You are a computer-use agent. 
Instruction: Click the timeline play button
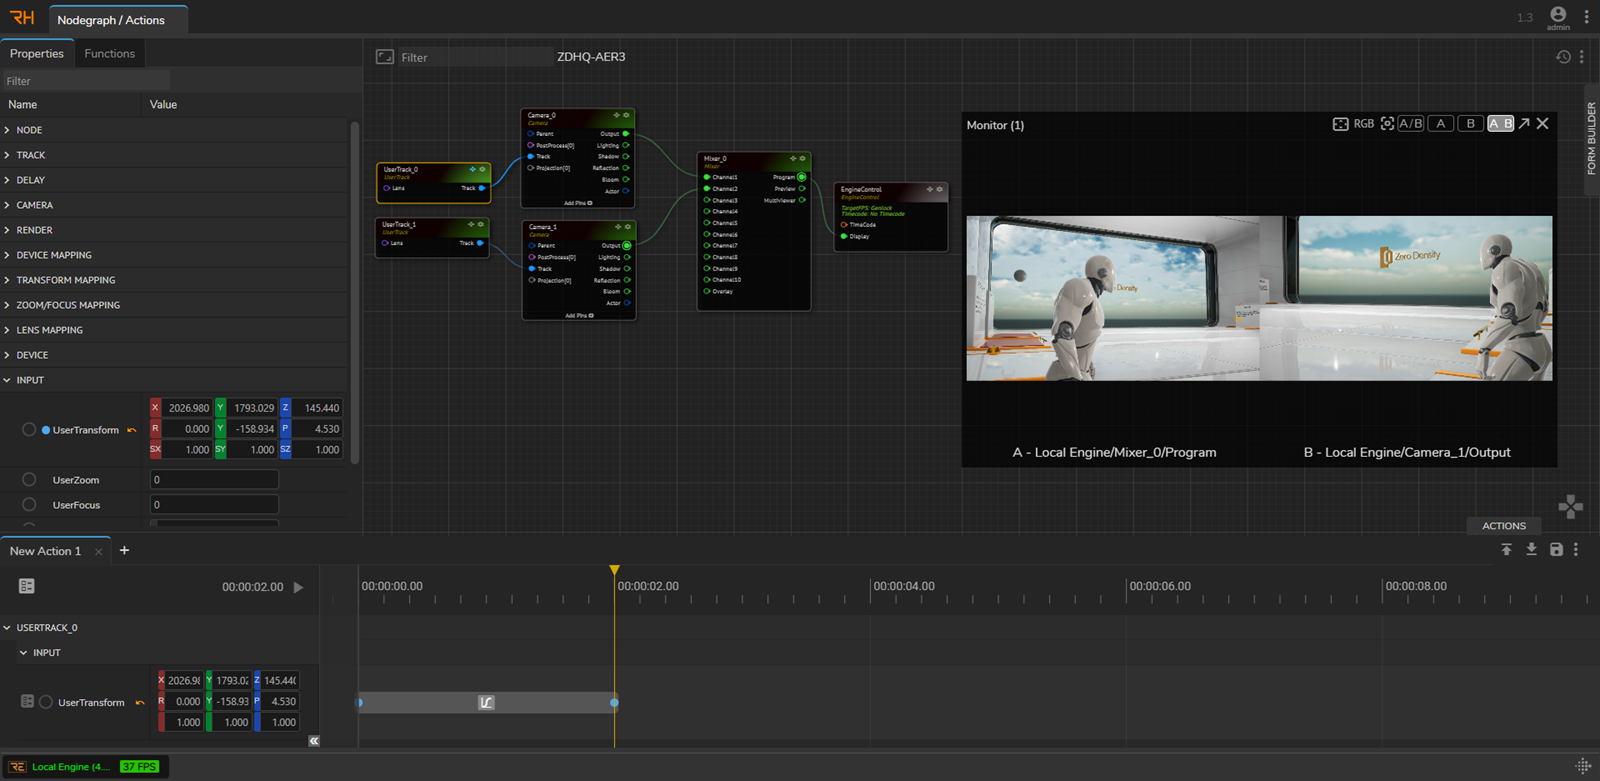click(298, 587)
